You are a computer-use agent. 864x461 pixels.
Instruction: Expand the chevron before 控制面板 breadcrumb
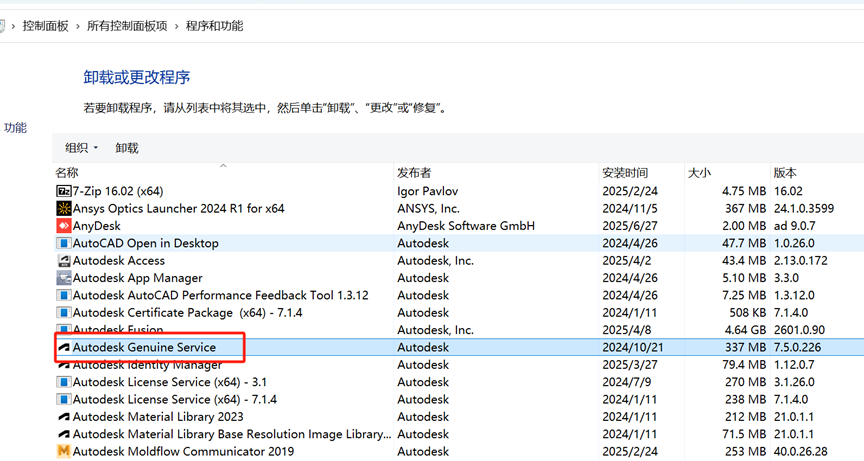click(13, 26)
